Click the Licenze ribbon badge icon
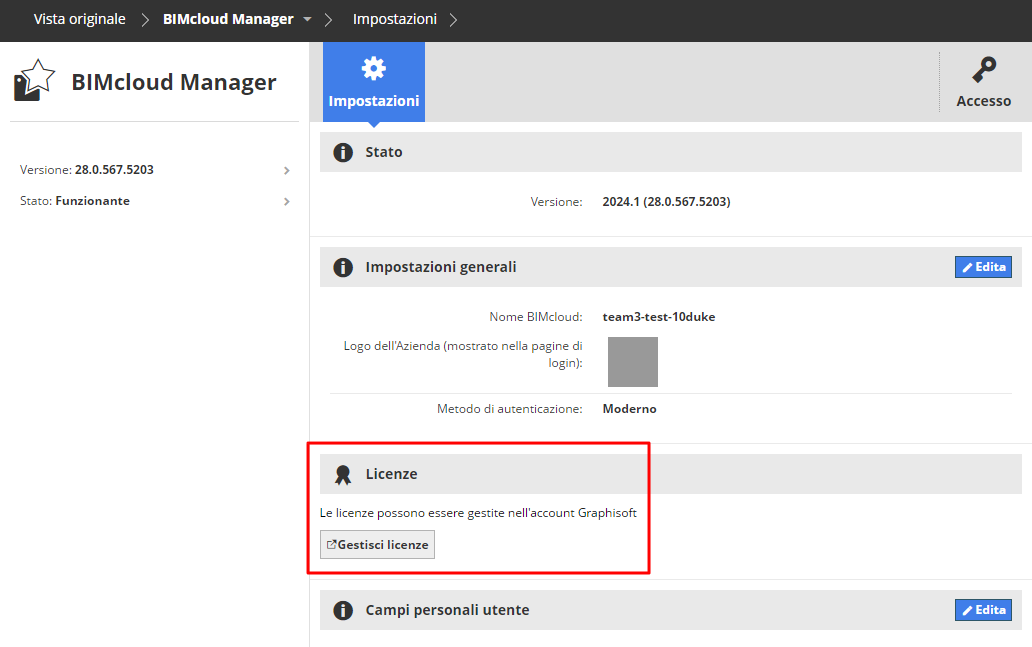 (343, 474)
